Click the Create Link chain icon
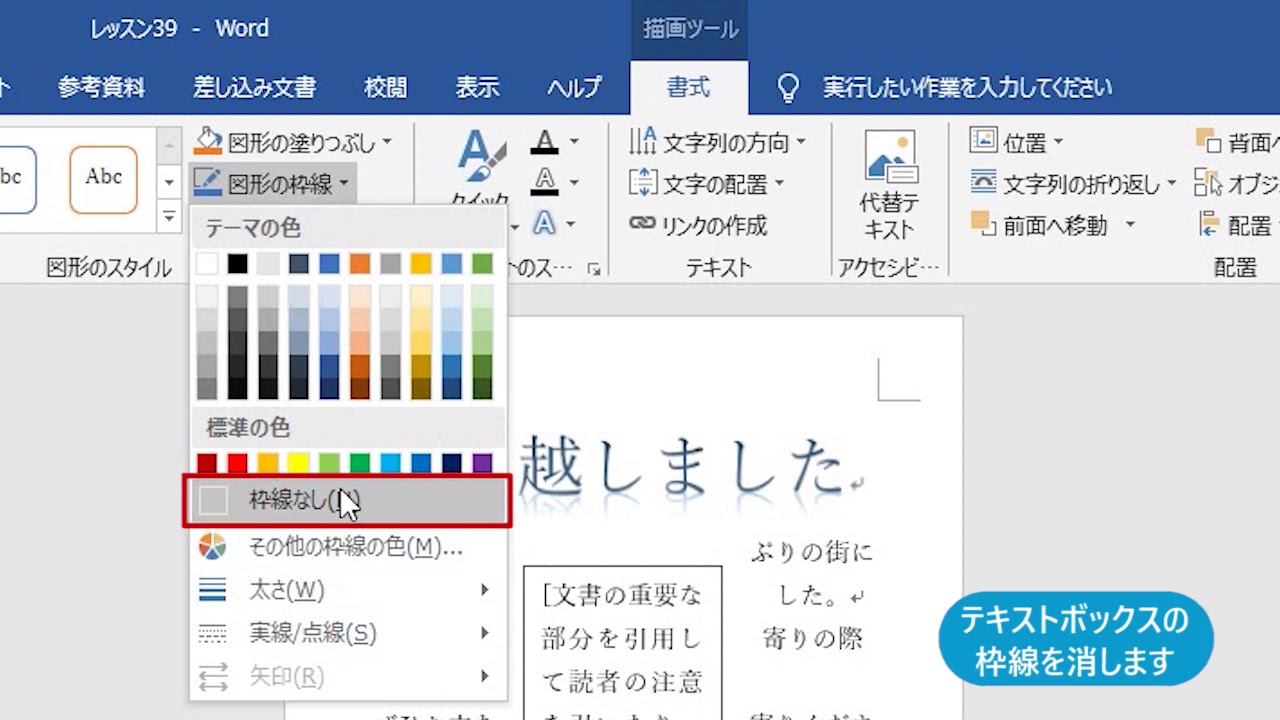The height and width of the screenshot is (720, 1280). [642, 224]
